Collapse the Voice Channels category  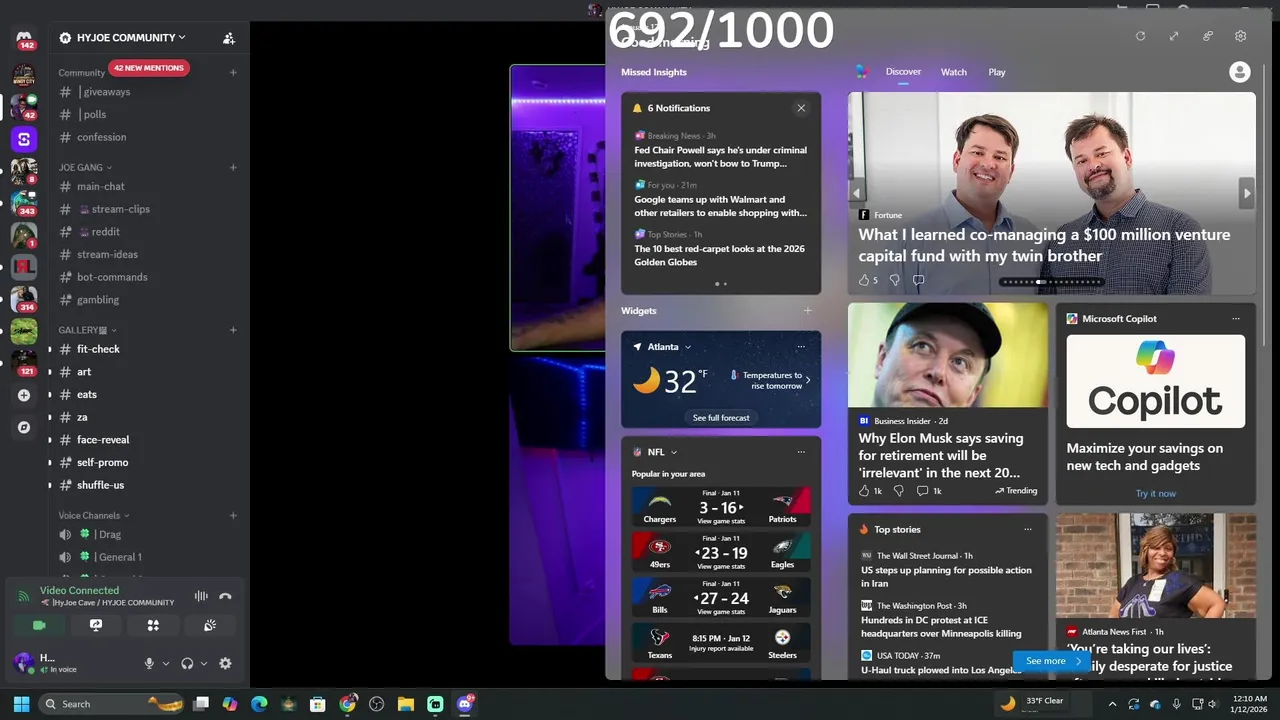point(94,516)
